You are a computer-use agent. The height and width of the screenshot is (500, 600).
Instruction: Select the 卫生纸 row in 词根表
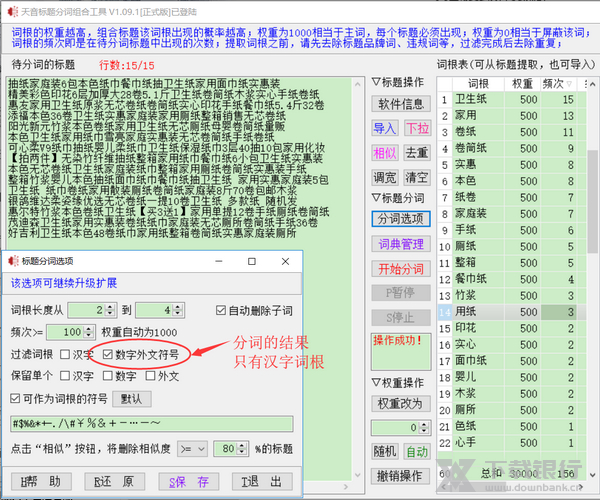point(512,99)
